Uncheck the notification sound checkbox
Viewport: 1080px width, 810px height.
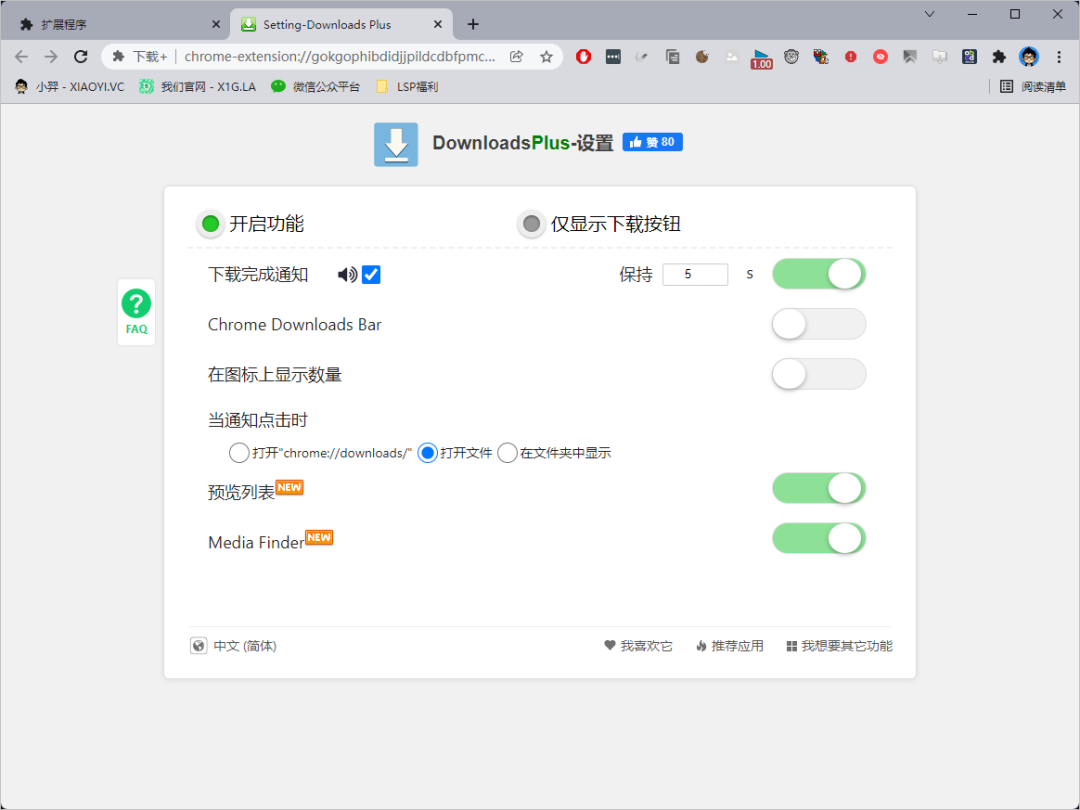tap(371, 275)
